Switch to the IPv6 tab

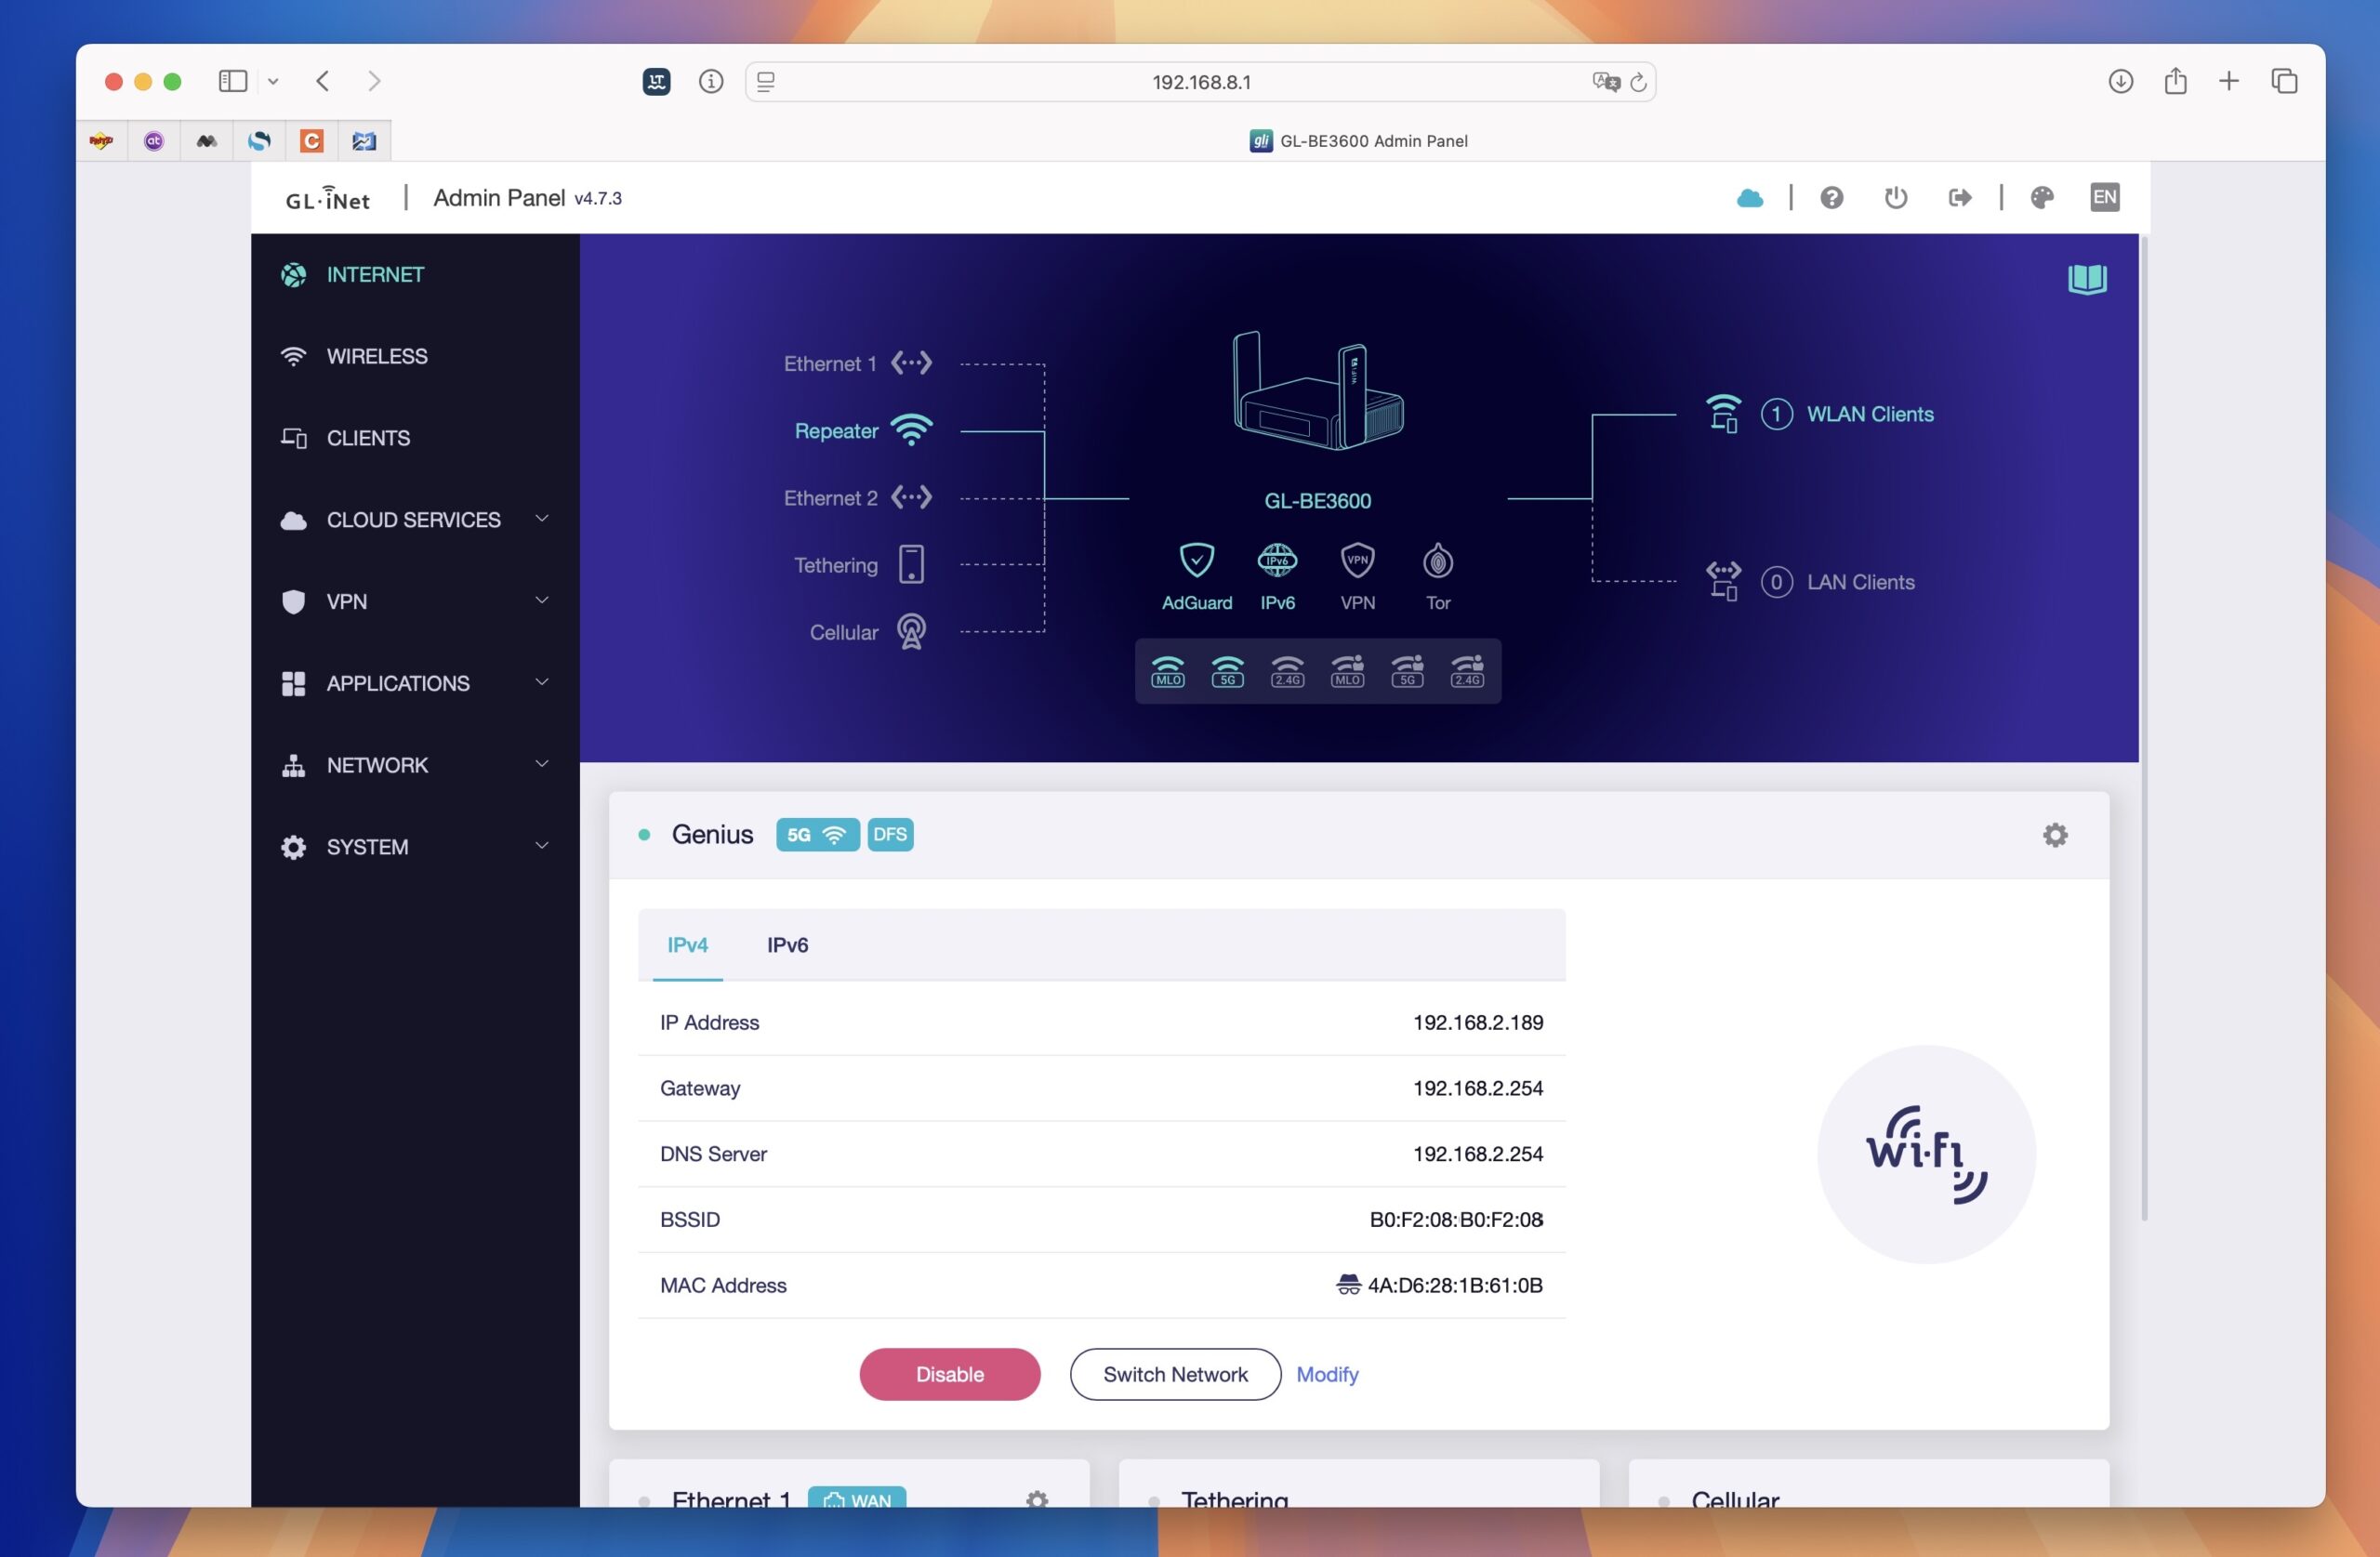(x=787, y=945)
